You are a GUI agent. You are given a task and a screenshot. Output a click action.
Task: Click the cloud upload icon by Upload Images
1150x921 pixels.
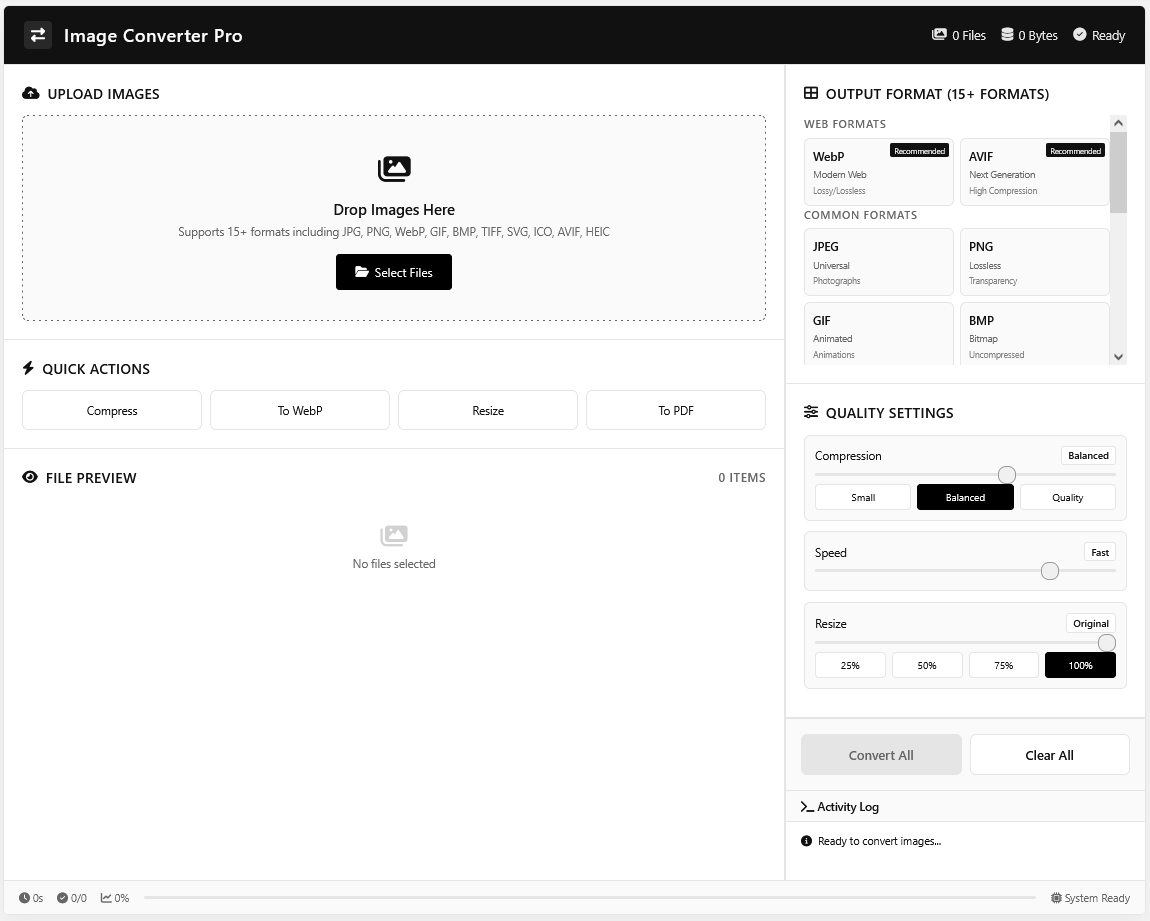pos(31,93)
